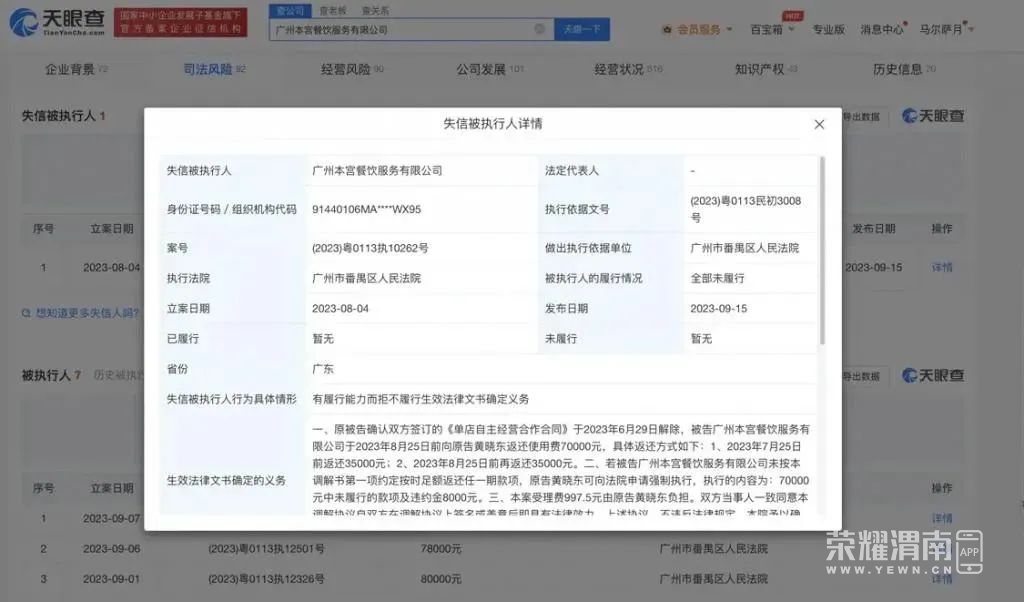Click 执行法院 value 广州市番禺区人民法院
This screenshot has height=602, width=1024.
(x=366, y=278)
